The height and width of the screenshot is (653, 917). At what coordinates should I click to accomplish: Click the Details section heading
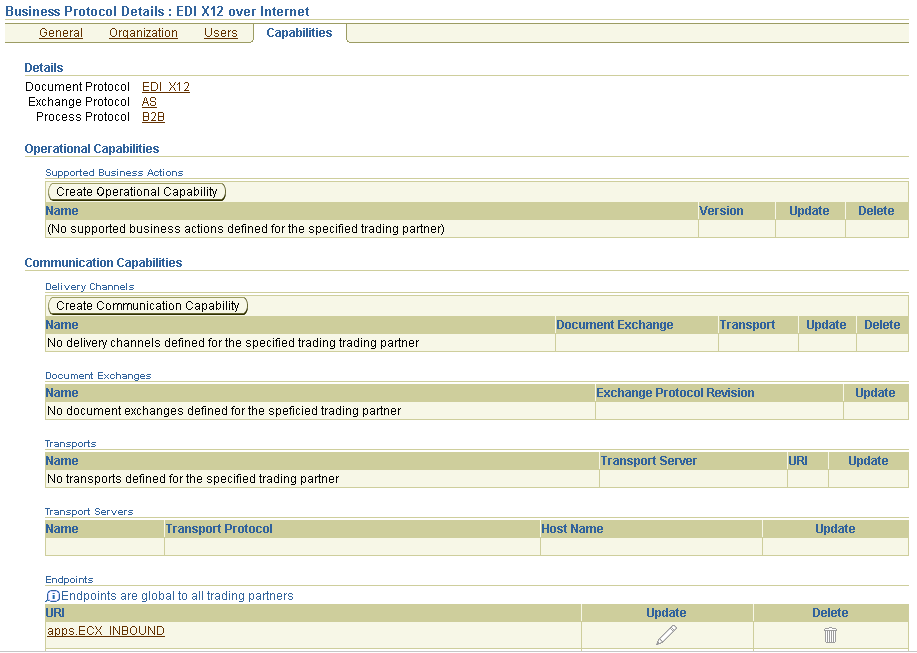[x=44, y=67]
